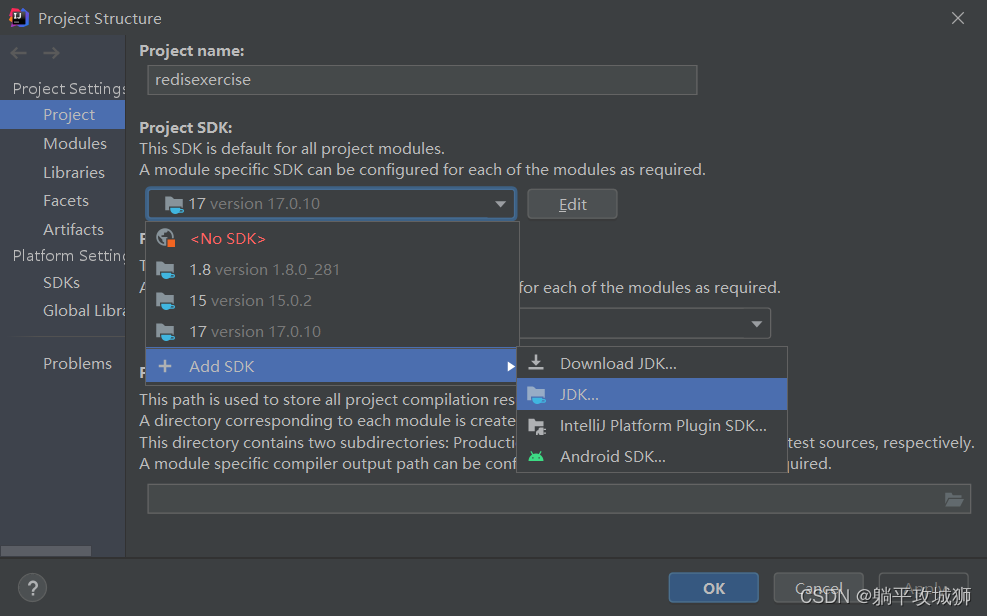Collapse the Project SDK dropdown arrow
Screen dimensions: 987x616
[x=500, y=204]
